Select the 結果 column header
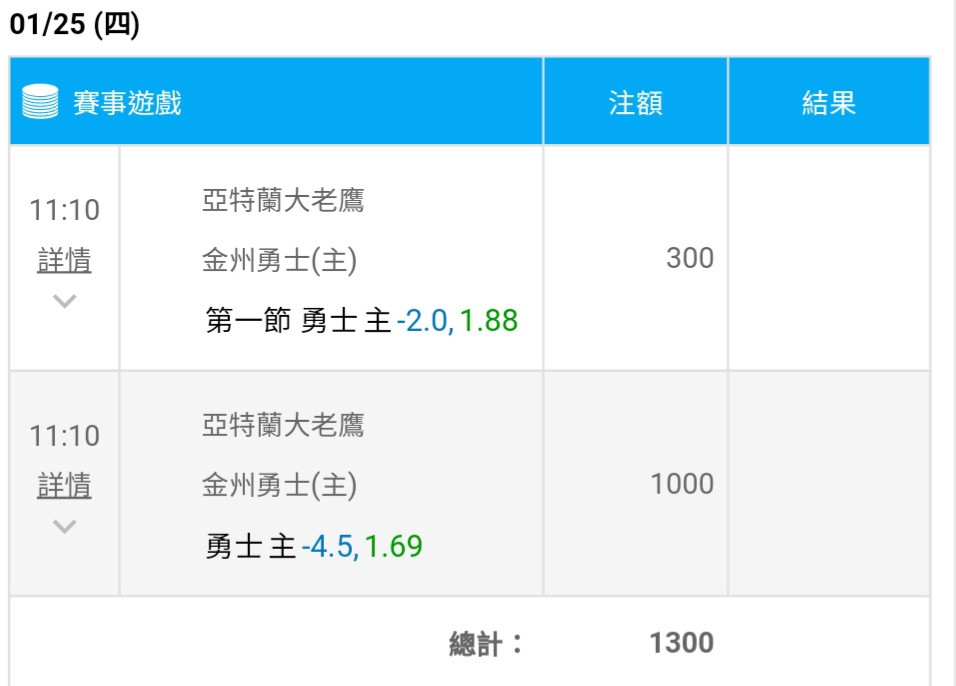The width and height of the screenshot is (956, 686). click(829, 102)
